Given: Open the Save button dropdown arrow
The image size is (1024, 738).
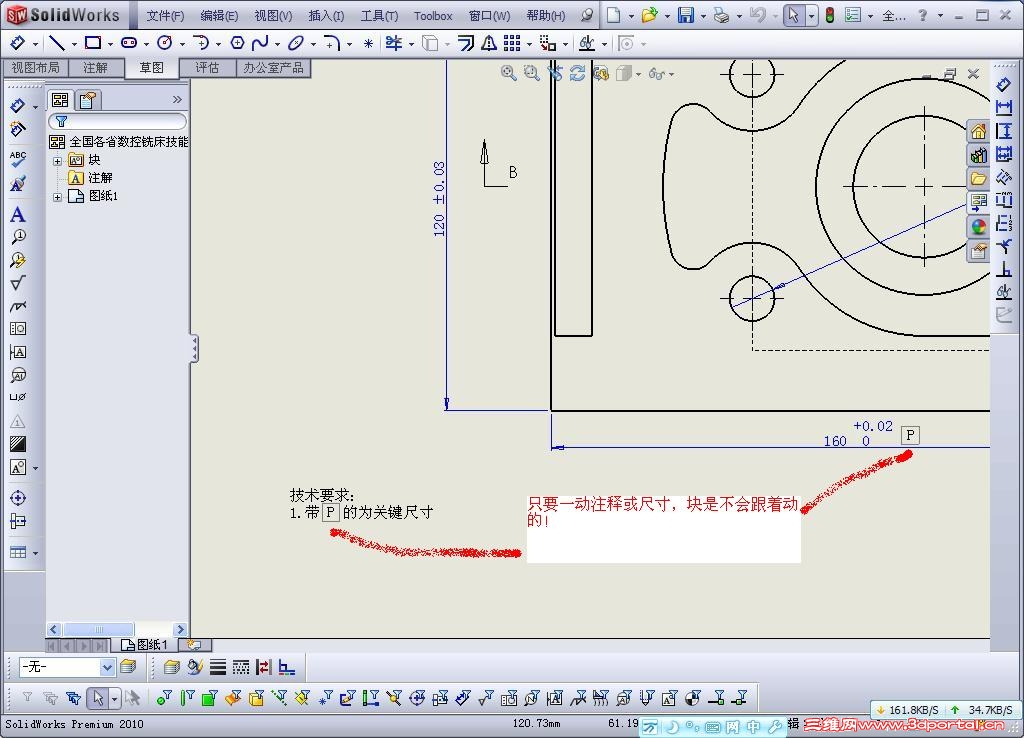Looking at the screenshot, I should point(703,16).
